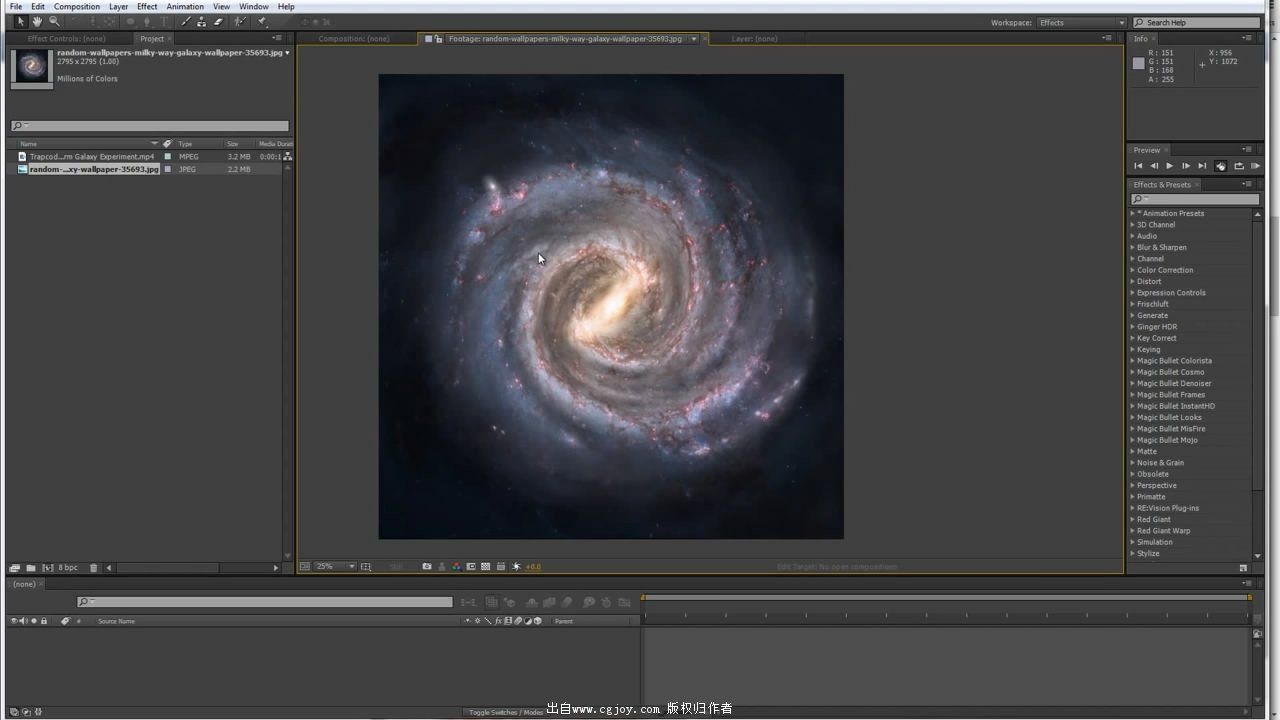
Task: Switch to the Effect Controls tab
Action: click(66, 39)
